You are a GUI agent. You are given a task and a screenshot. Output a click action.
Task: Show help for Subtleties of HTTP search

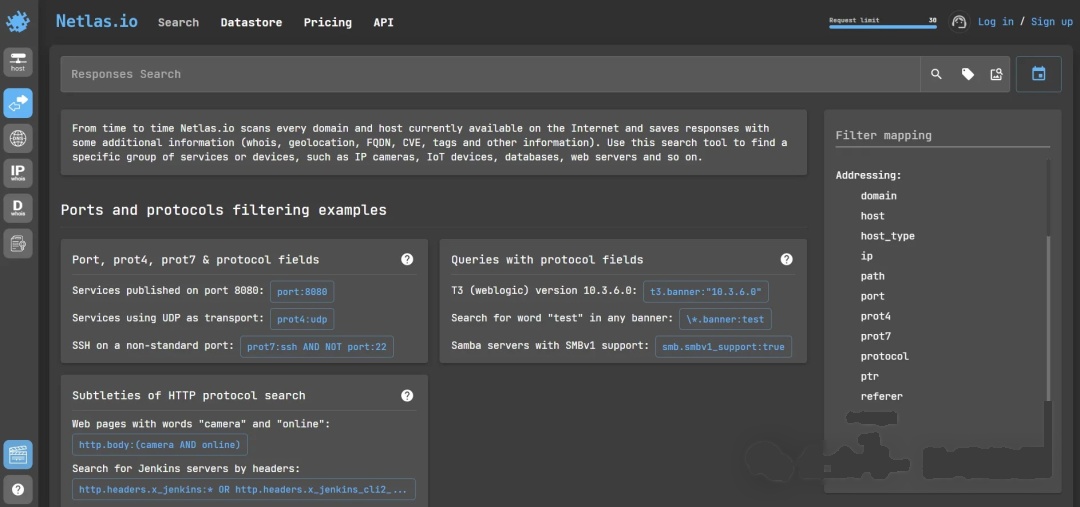click(x=407, y=395)
